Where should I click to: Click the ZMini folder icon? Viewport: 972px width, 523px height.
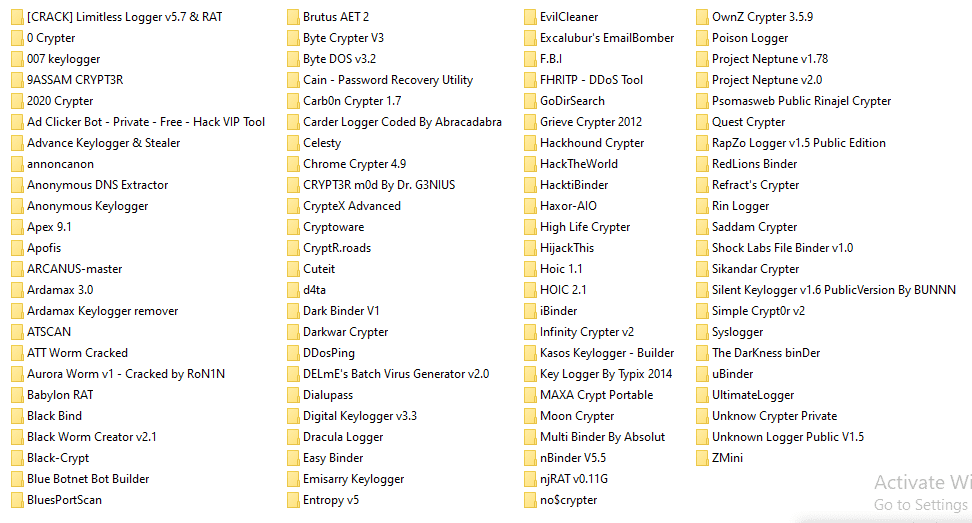(x=702, y=459)
